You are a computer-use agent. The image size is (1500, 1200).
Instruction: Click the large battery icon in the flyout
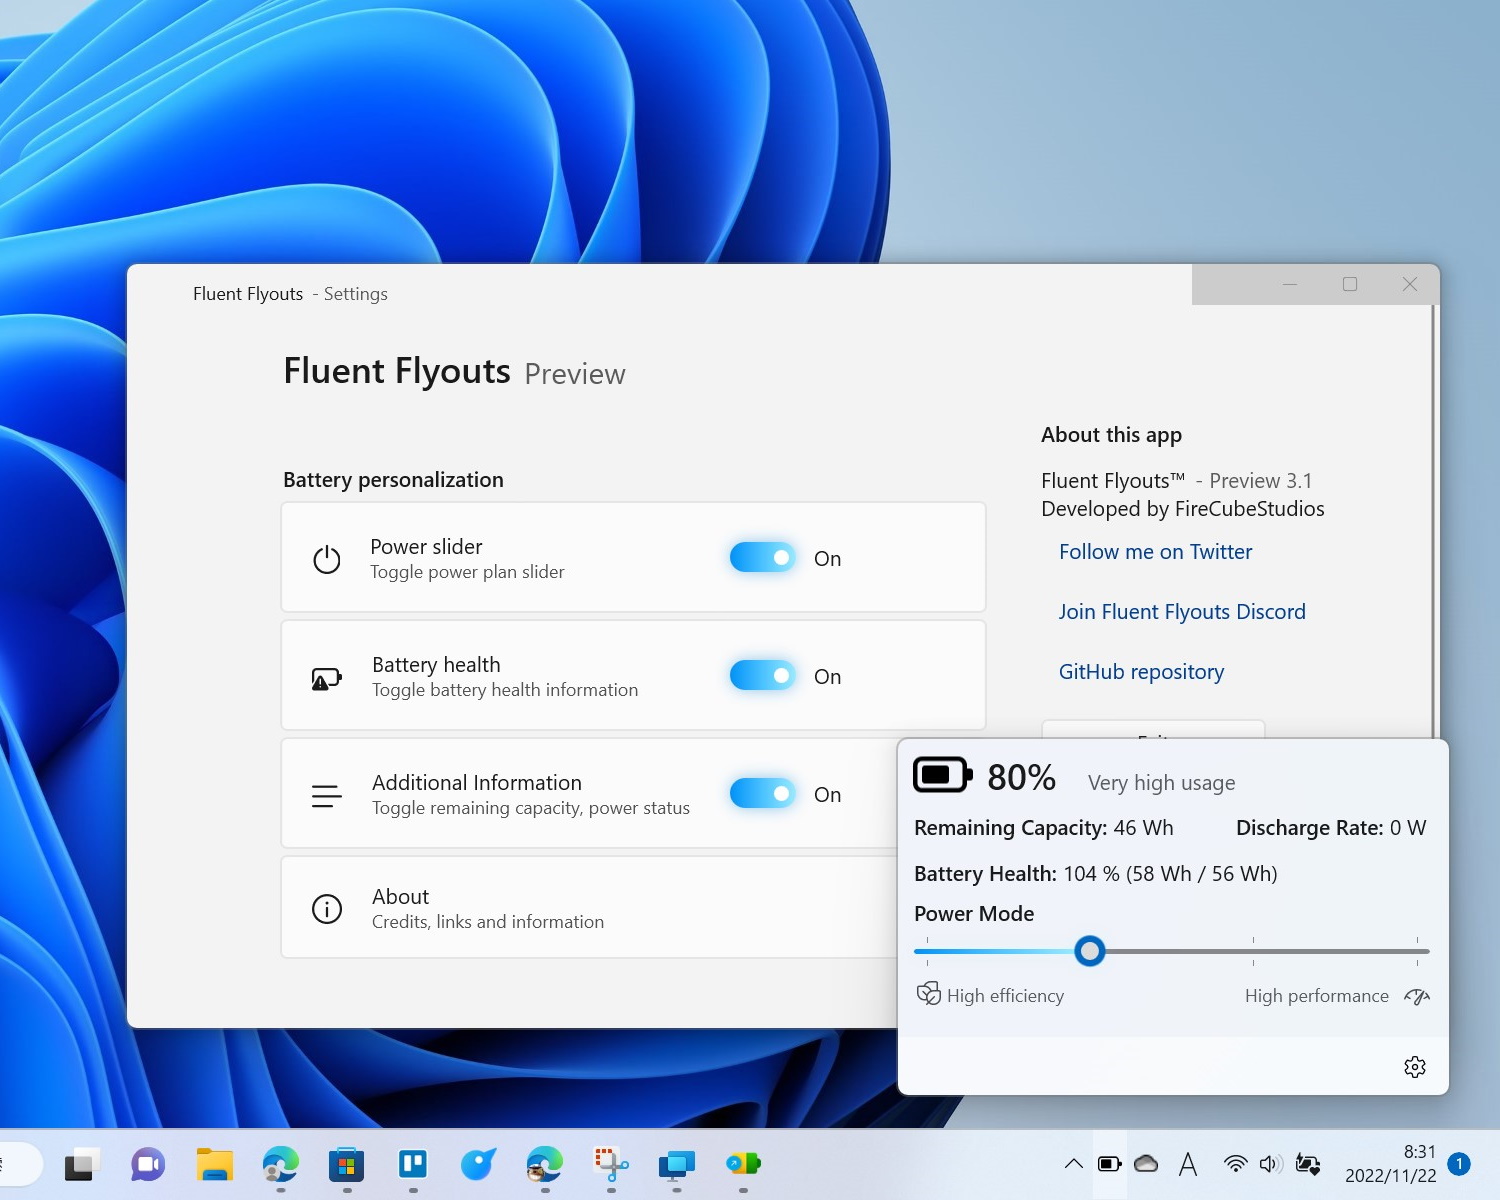tap(942, 775)
